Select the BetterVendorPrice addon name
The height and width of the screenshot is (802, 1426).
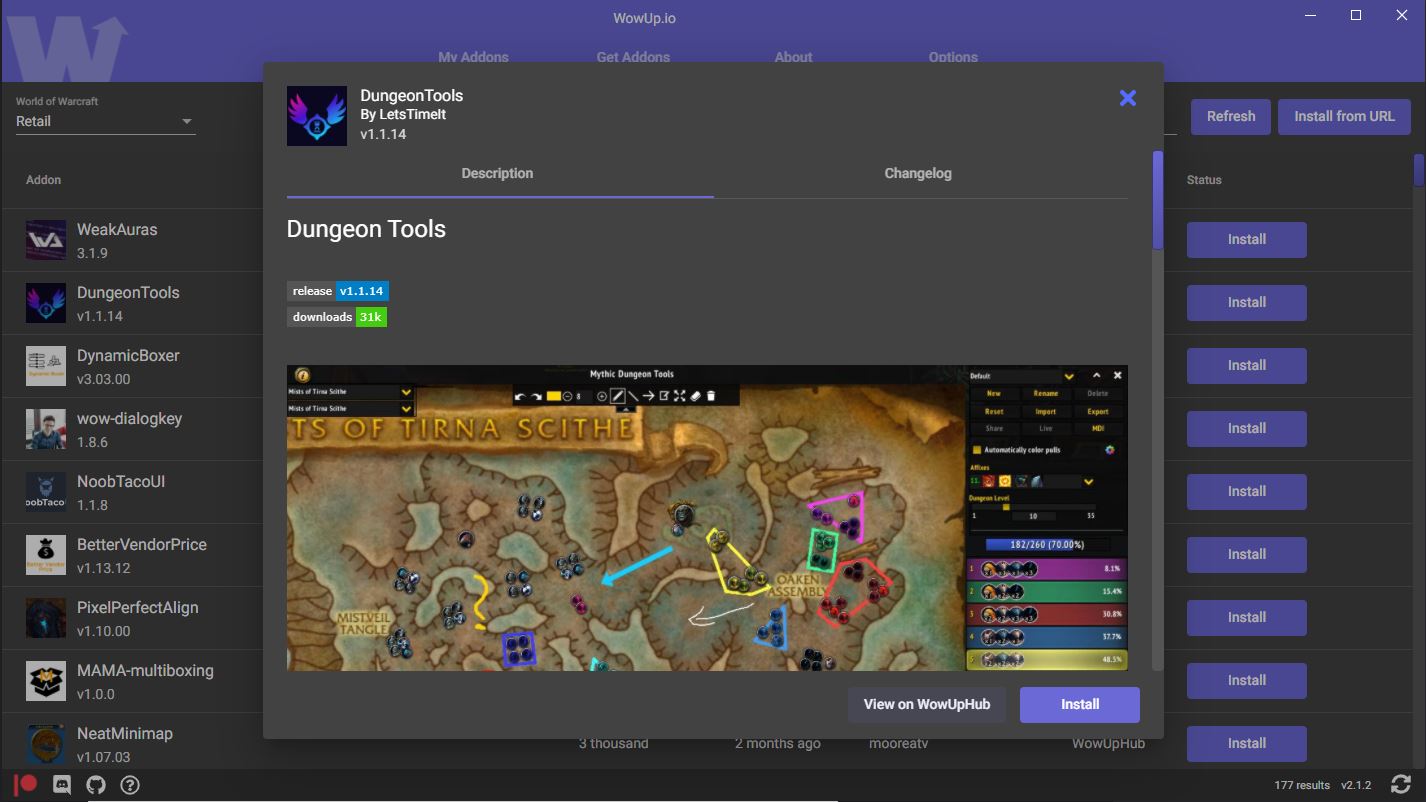[142, 544]
